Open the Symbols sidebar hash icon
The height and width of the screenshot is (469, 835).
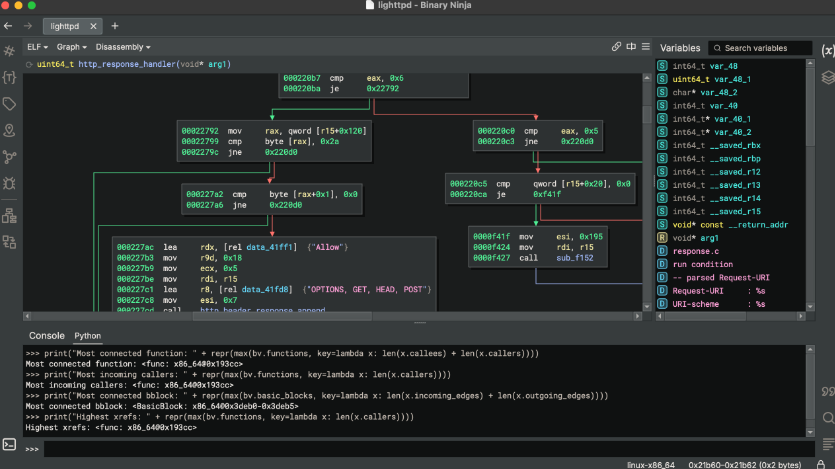(x=9, y=50)
